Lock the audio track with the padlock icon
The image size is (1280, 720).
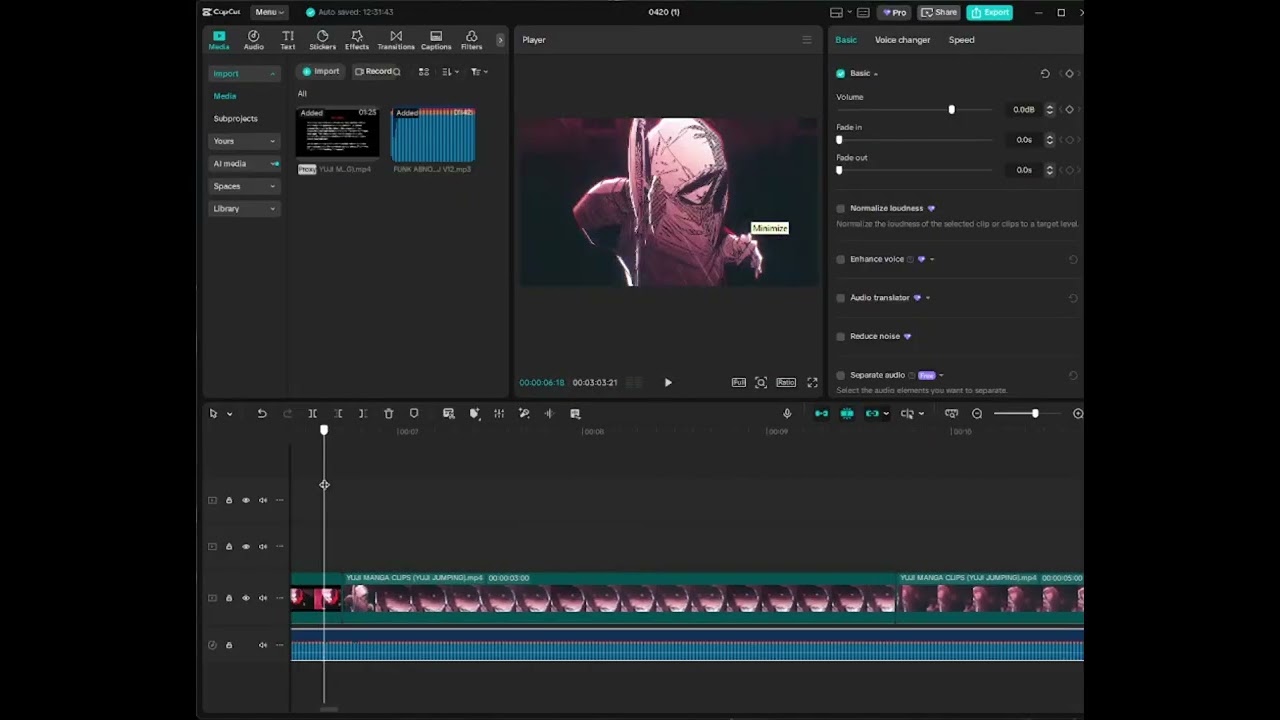(x=229, y=645)
